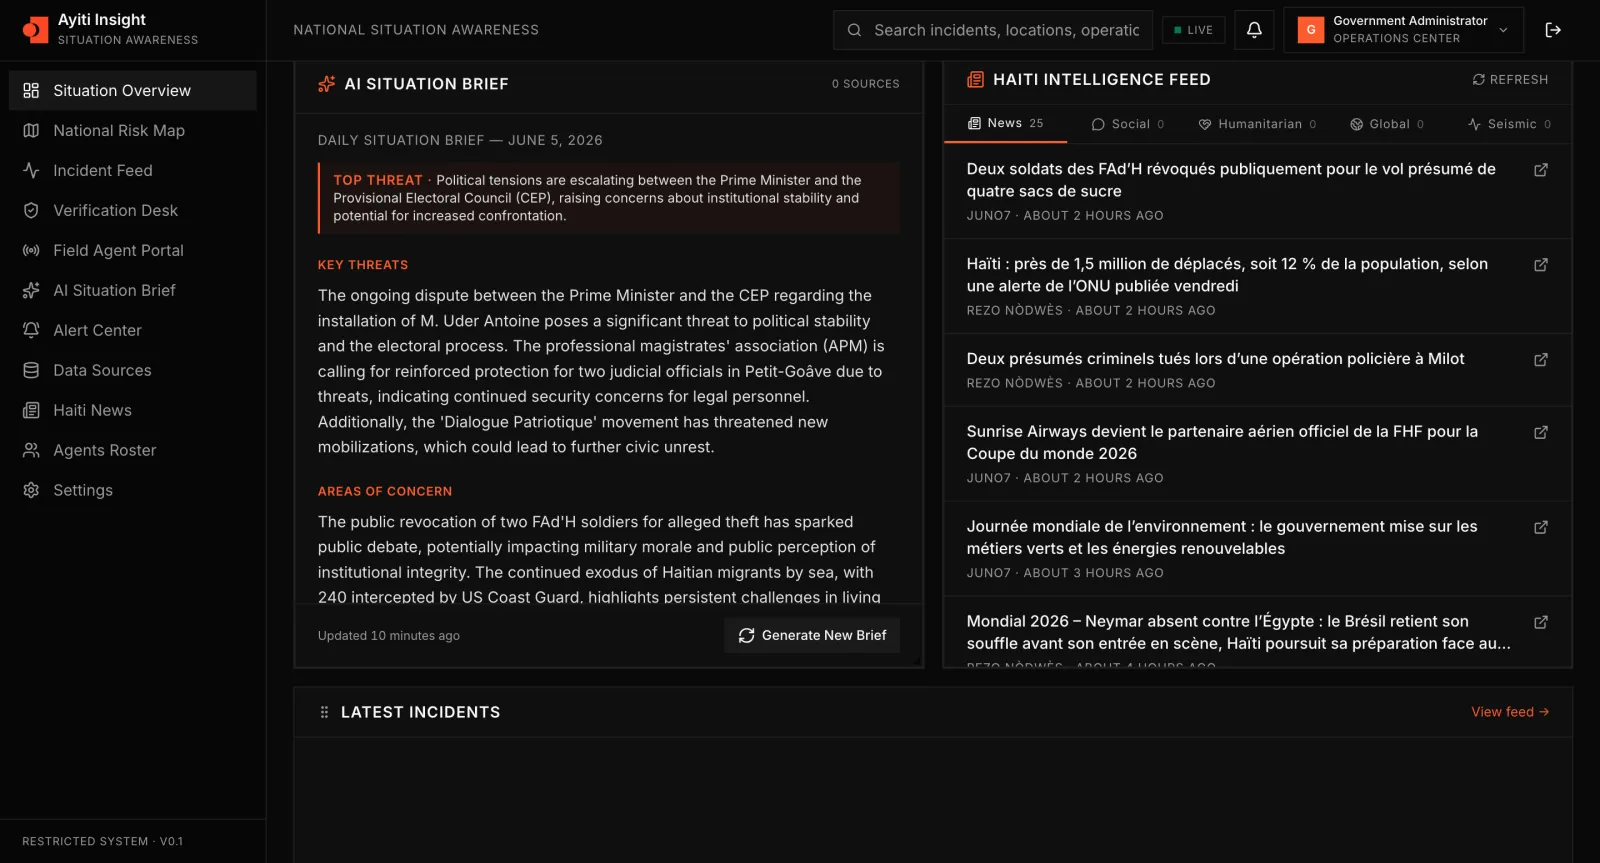This screenshot has height=863, width=1600.
Task: Open Situation Overview grid icon
Action: 31,90
